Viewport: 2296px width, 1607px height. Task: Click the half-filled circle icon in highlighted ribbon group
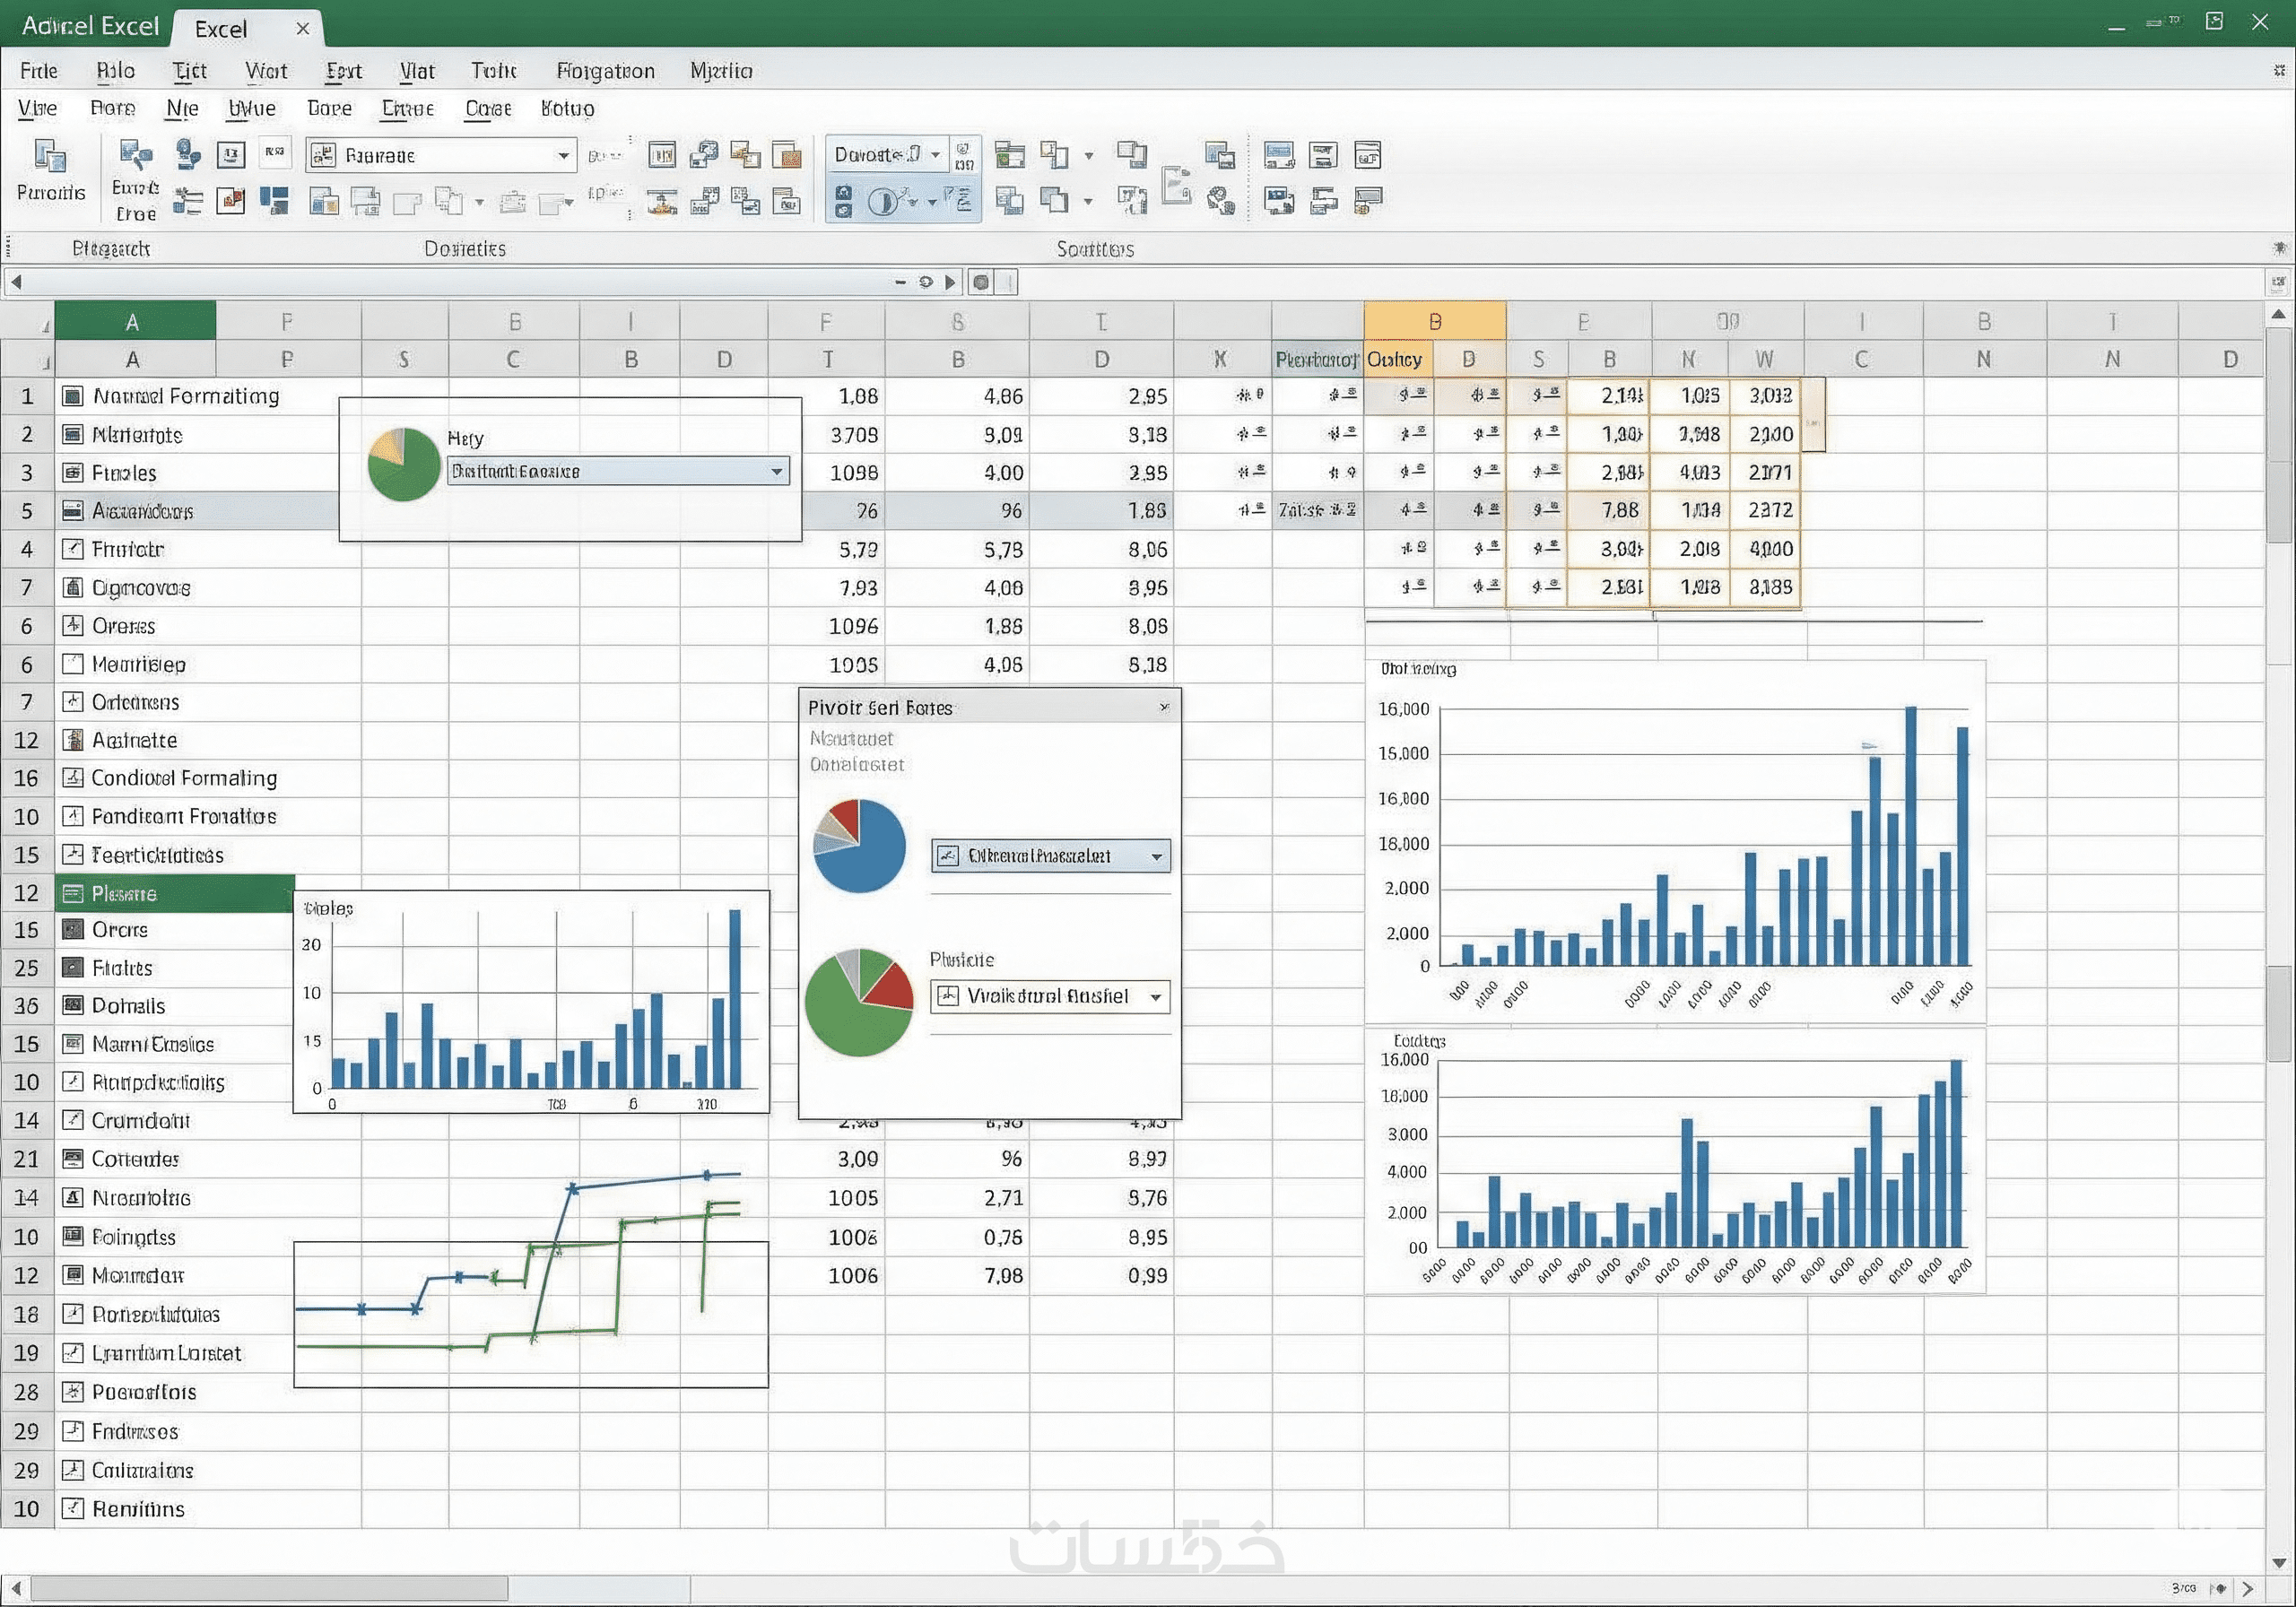point(882,201)
